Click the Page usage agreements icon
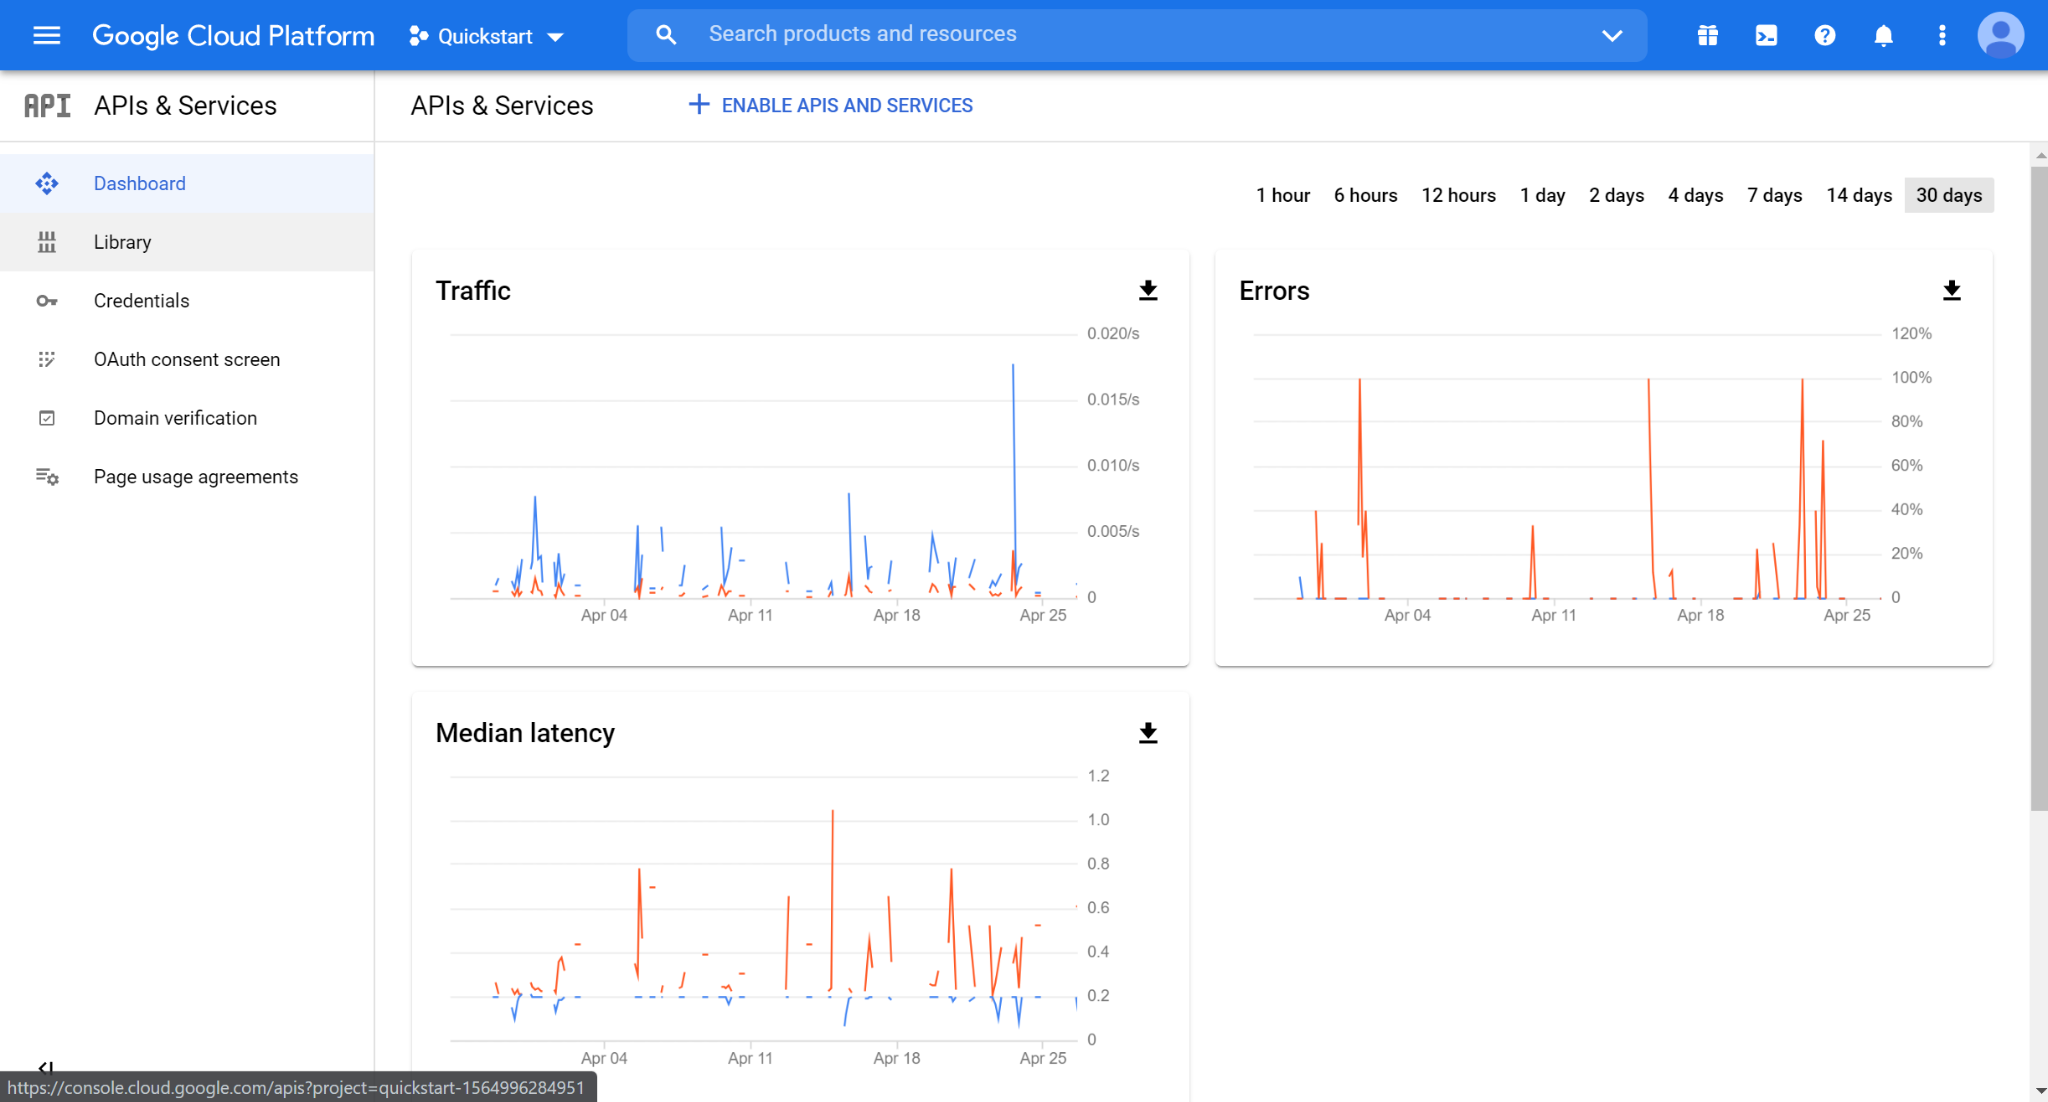The height and width of the screenshot is (1102, 2048). tap(46, 476)
